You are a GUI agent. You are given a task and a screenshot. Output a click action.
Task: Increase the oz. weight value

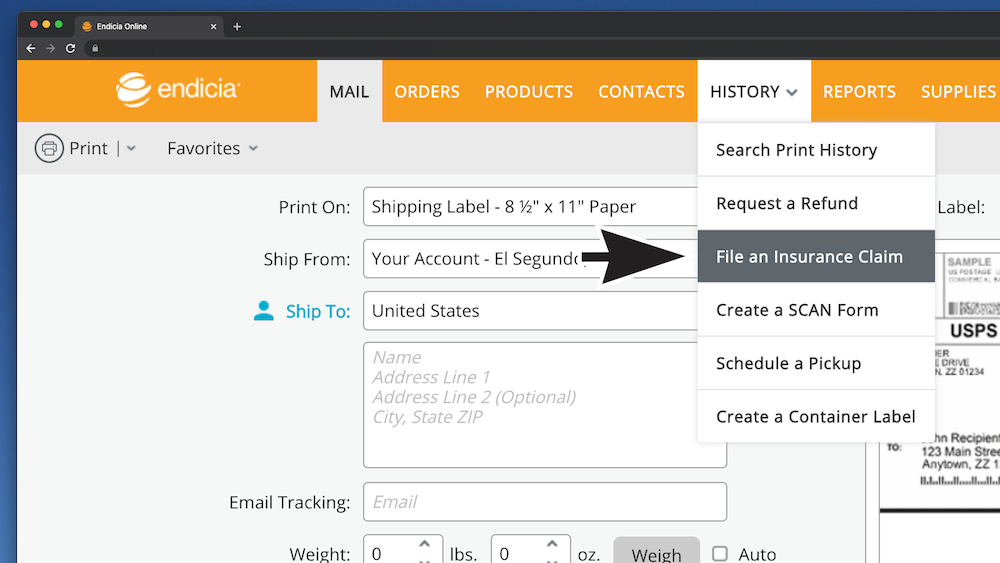[x=552, y=544]
